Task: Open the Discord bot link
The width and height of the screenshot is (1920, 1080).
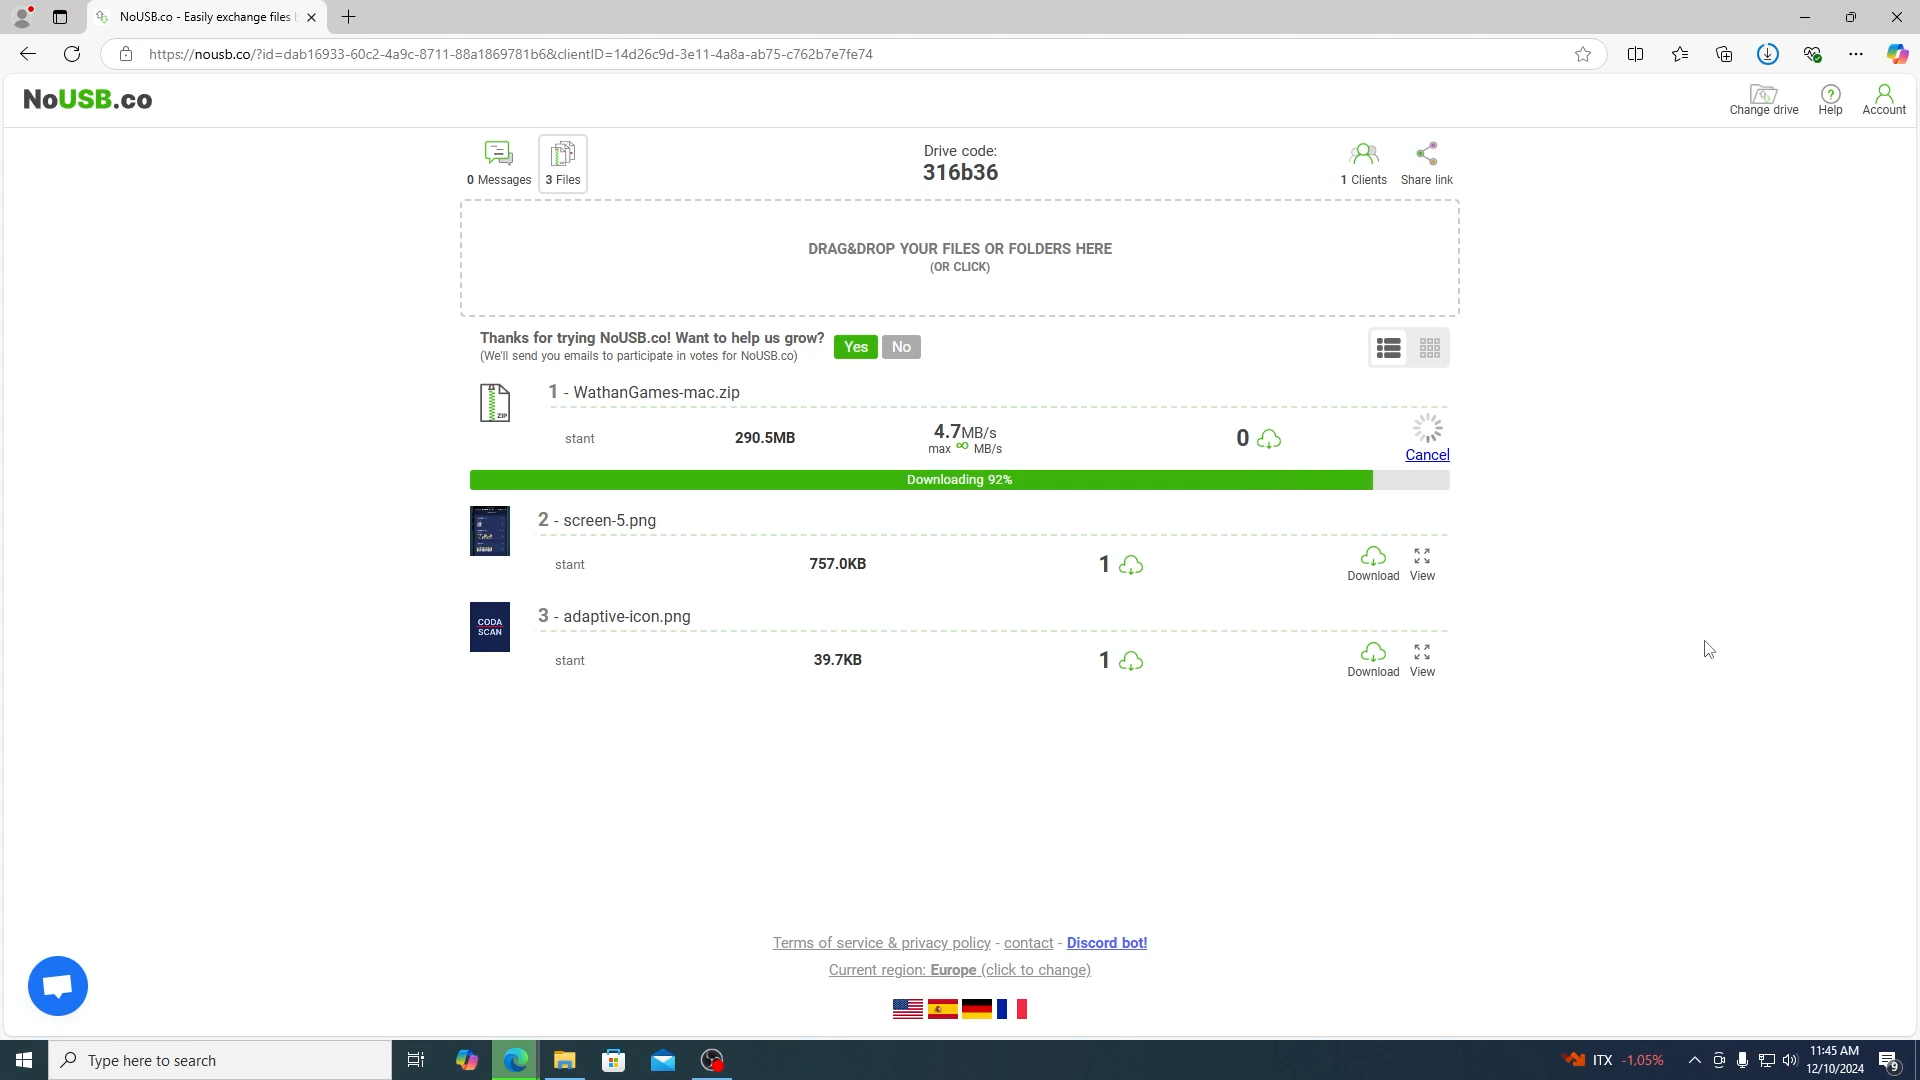Action: pos(1106,943)
